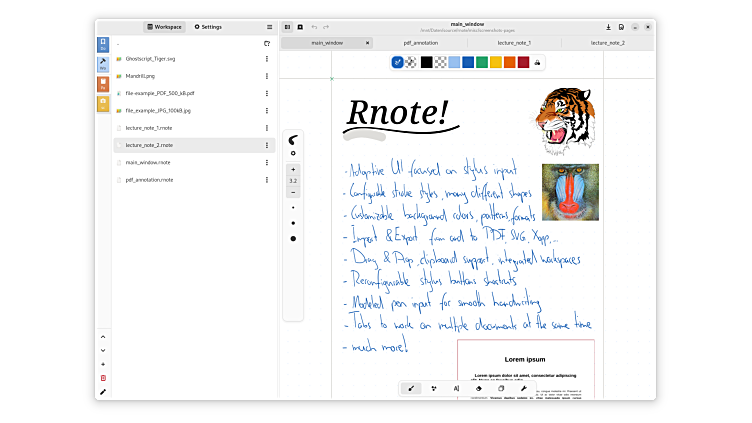Viewport: 752px width, 423px height.
Task: Open options menu for file_example_JPG_100kB.jpg
Action: click(267, 111)
